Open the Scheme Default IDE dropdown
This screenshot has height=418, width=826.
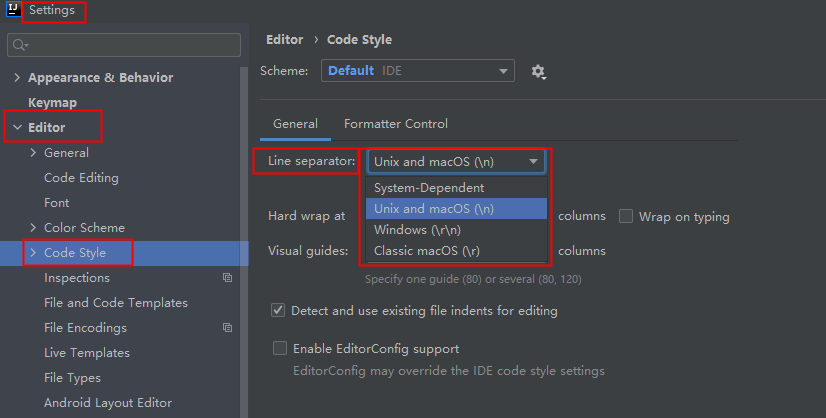click(418, 71)
